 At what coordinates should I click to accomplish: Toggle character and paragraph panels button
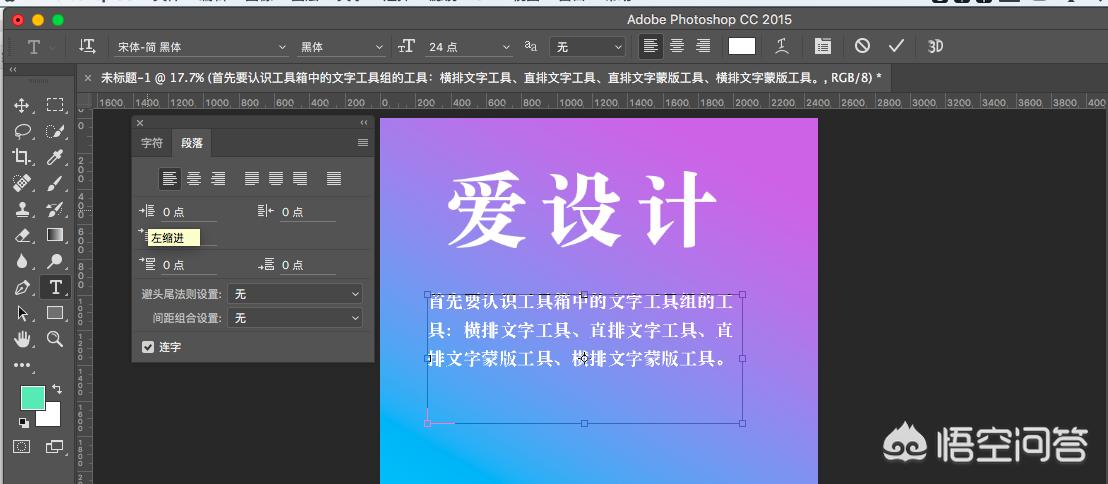(x=823, y=47)
